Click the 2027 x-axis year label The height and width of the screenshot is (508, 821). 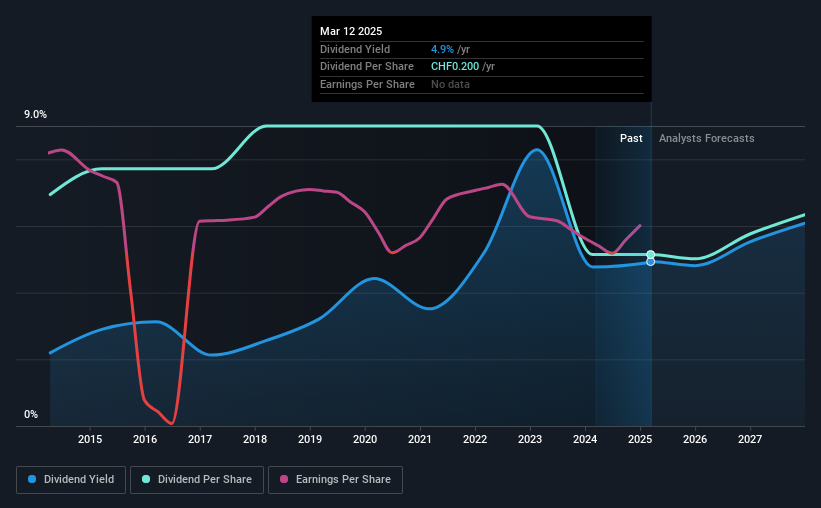(x=750, y=439)
